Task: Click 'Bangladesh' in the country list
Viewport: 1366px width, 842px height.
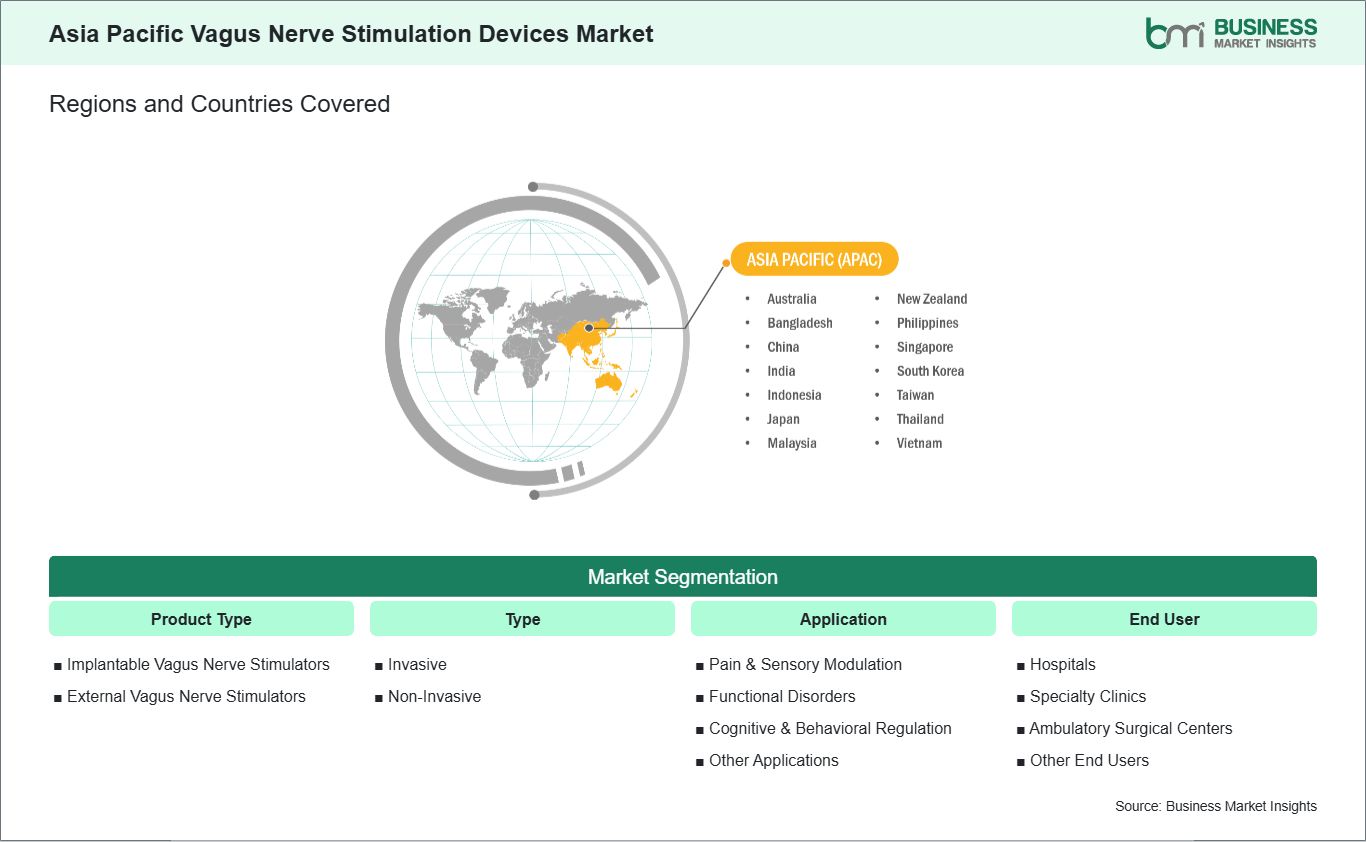Action: point(800,323)
